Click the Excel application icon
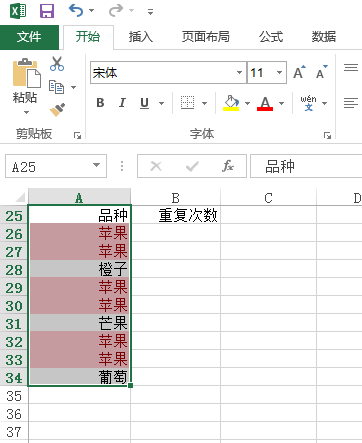362x443 pixels. pos(18,11)
